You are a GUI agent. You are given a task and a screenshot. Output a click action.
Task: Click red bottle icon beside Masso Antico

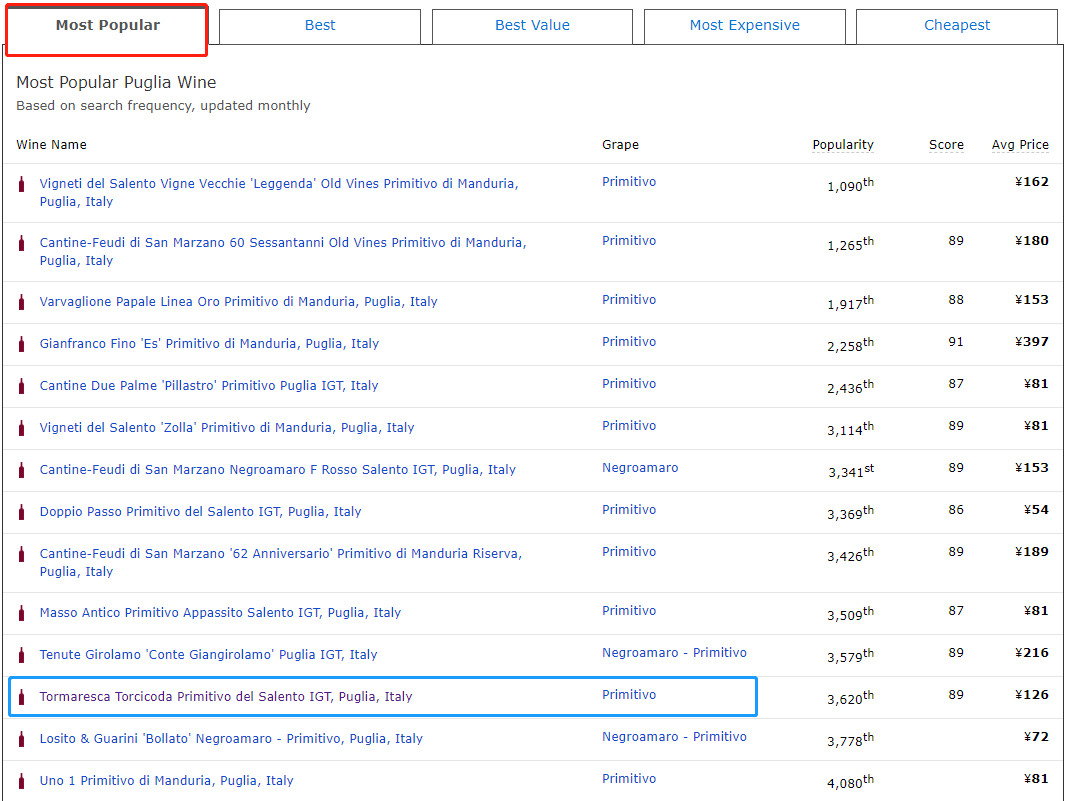22,613
